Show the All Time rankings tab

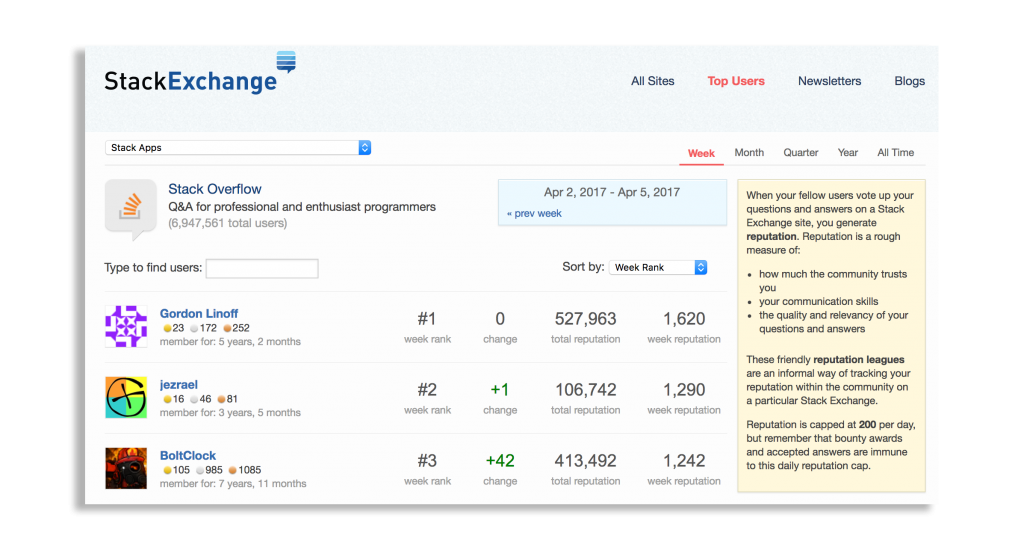pos(895,153)
